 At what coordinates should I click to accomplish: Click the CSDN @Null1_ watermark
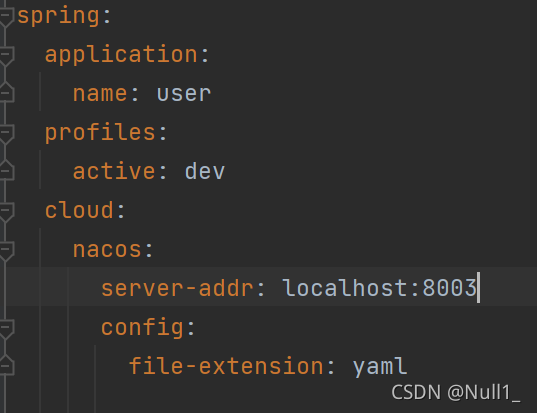coord(456,392)
